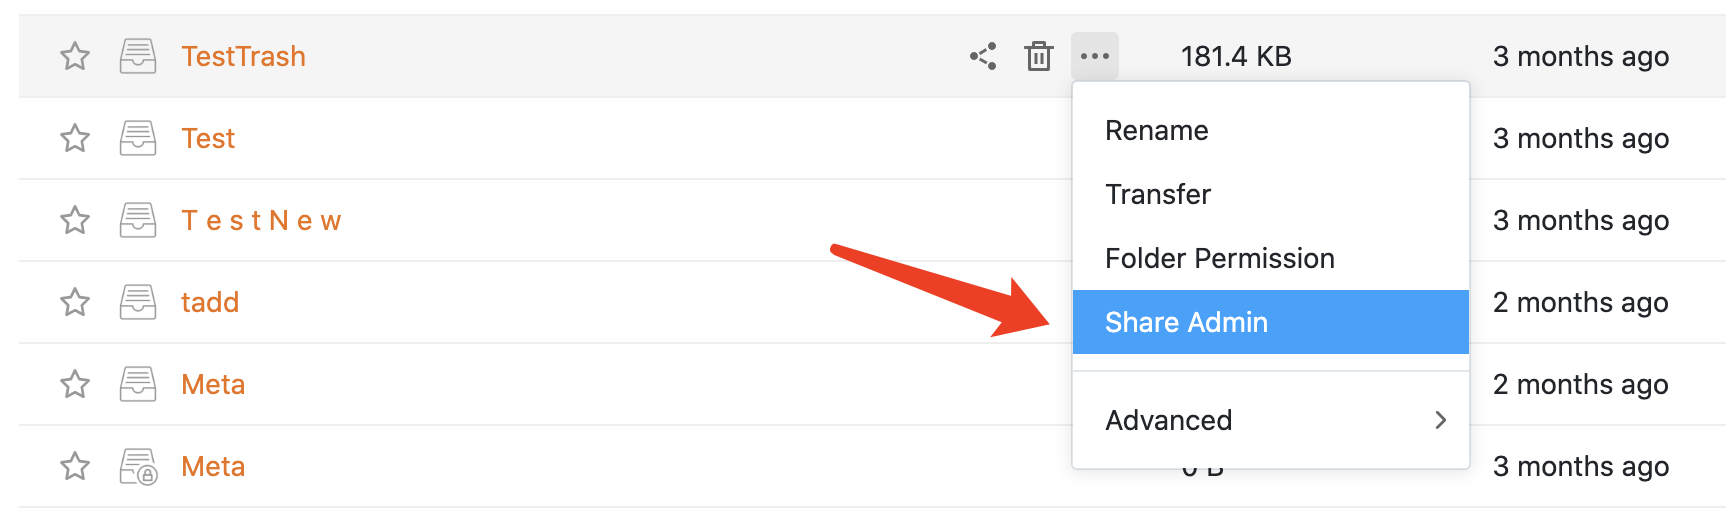Viewport: 1726px width, 512px height.
Task: Click the share icon for TestTrash
Action: point(983,56)
